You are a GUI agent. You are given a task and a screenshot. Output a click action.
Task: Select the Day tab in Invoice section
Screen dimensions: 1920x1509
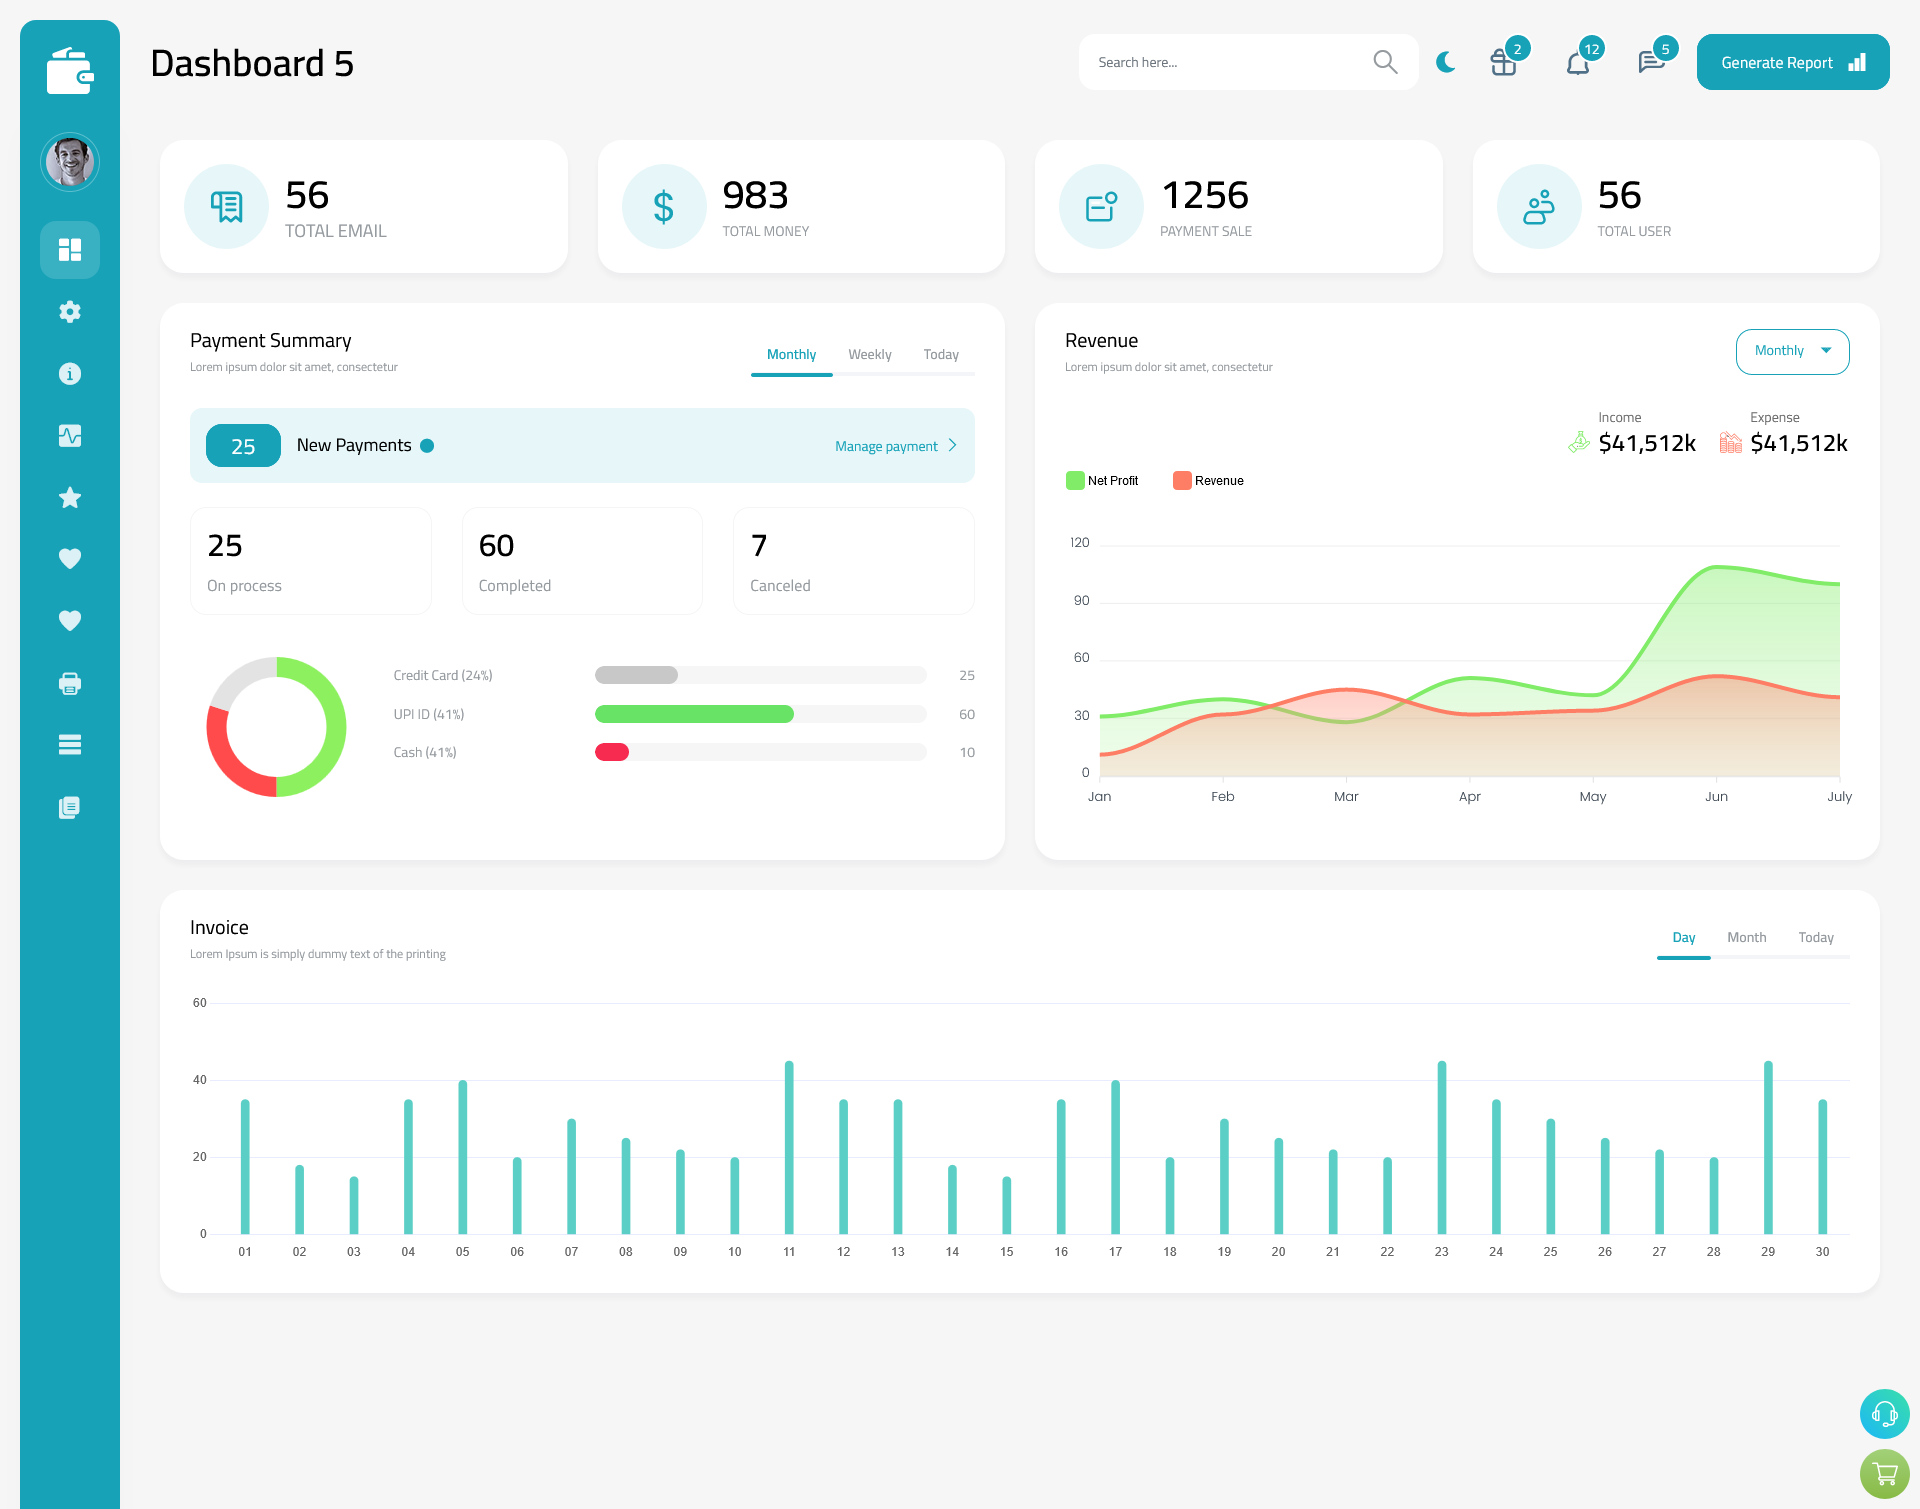tap(1682, 937)
